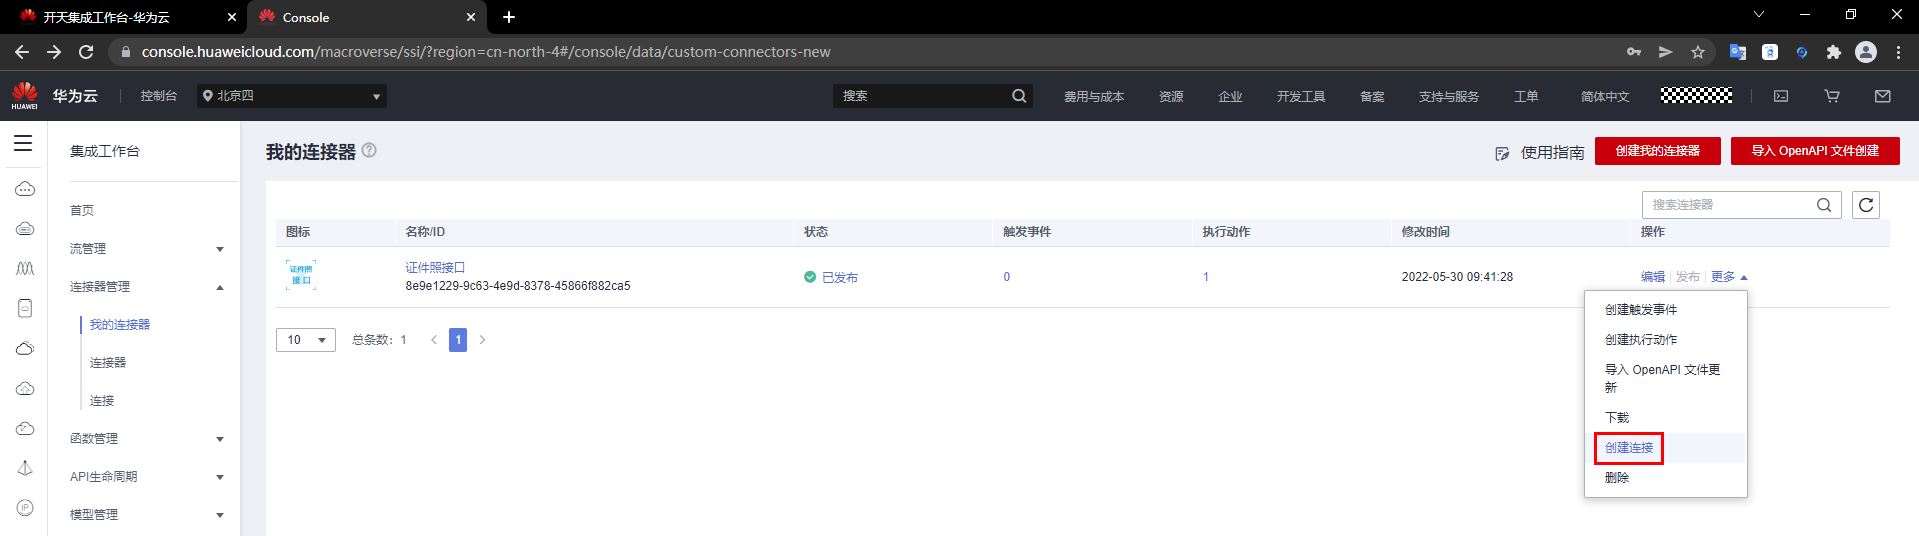Open the 使用指南 guide icon

[x=1502, y=153]
